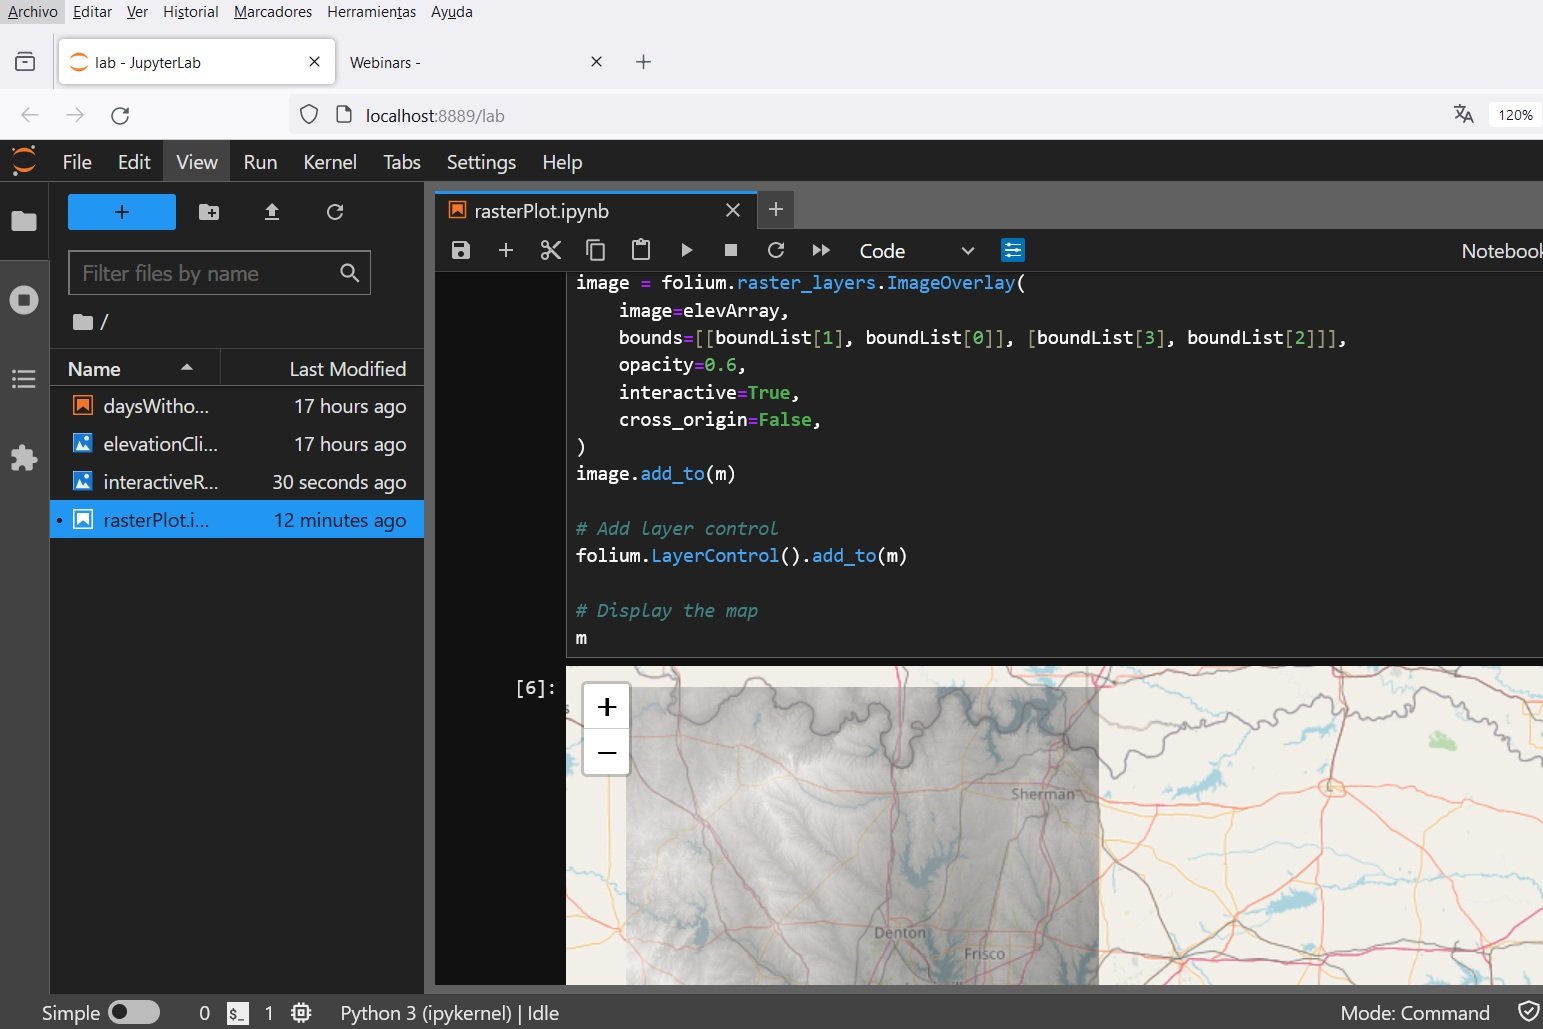The image size is (1543, 1029).
Task: Click the Filter files by name field
Action: pos(219,273)
